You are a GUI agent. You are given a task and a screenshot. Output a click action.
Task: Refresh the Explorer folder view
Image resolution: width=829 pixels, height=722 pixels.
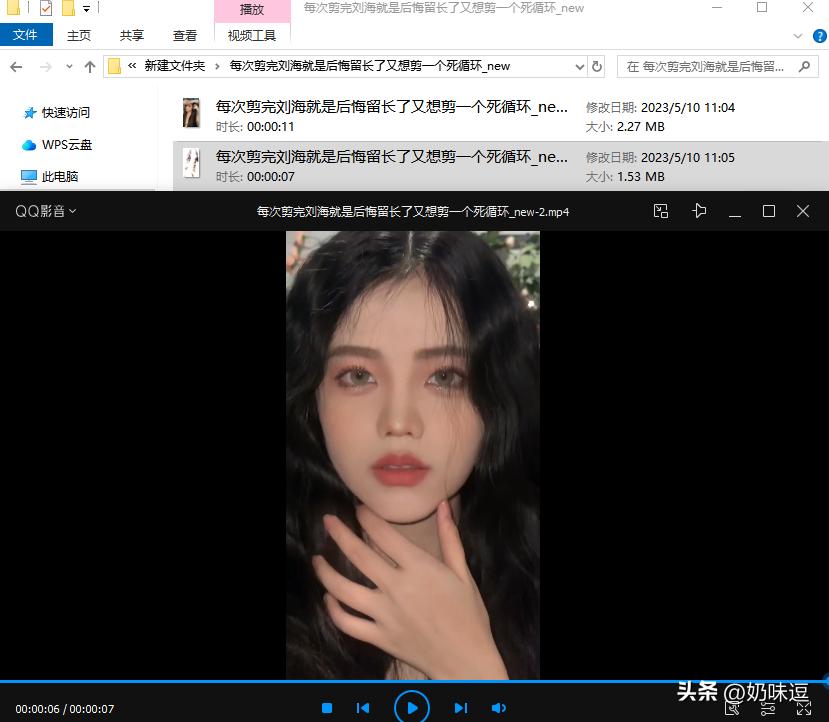tap(597, 66)
